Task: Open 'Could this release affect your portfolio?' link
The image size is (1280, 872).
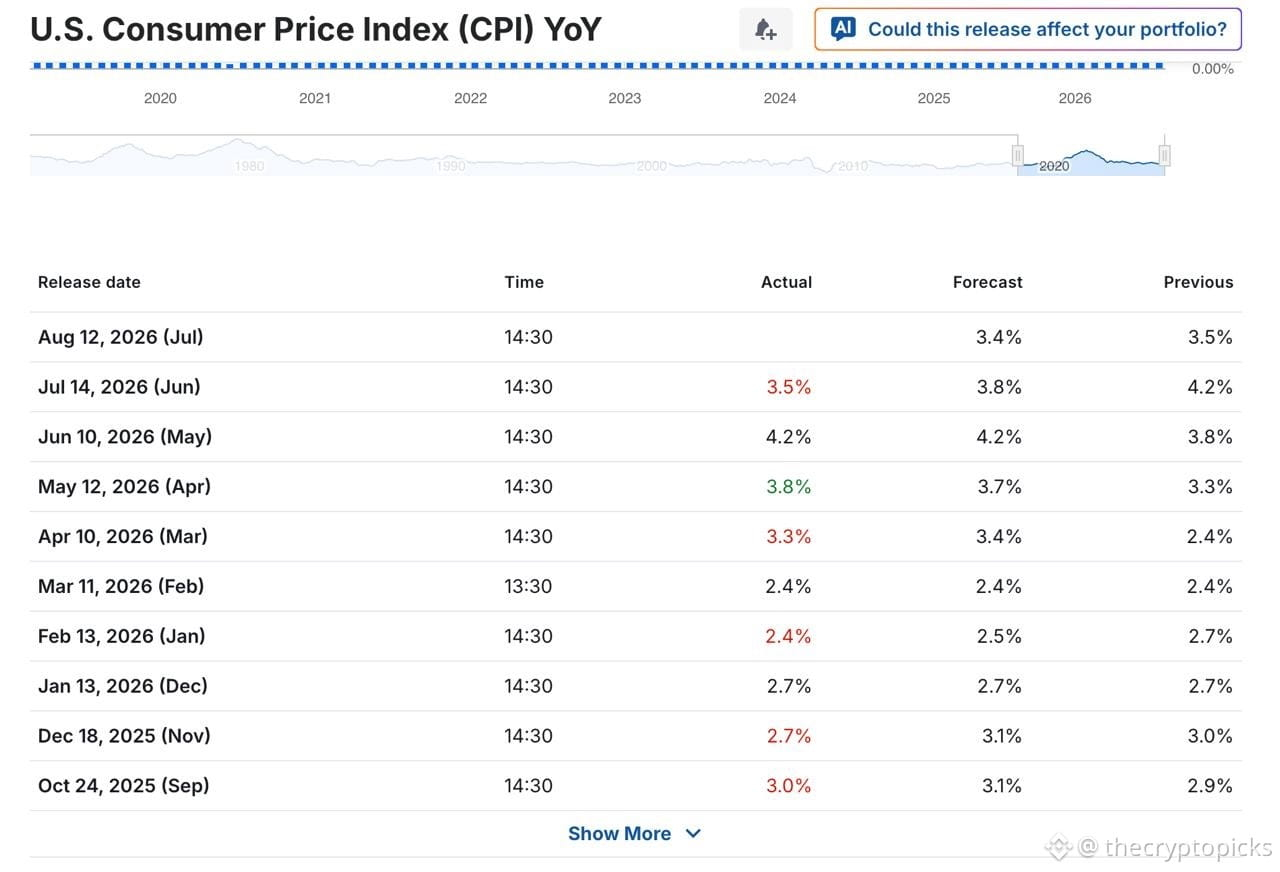Action: 1028,29
